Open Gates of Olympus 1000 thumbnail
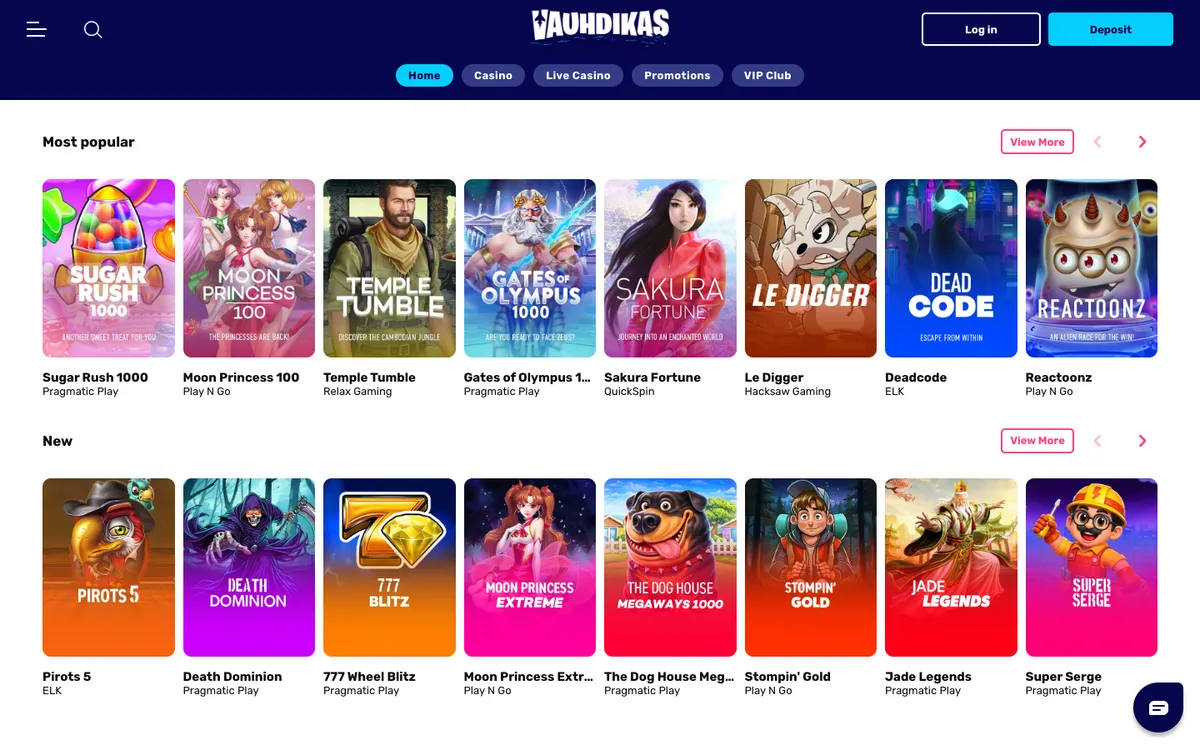This screenshot has width=1200, height=750. tap(530, 268)
